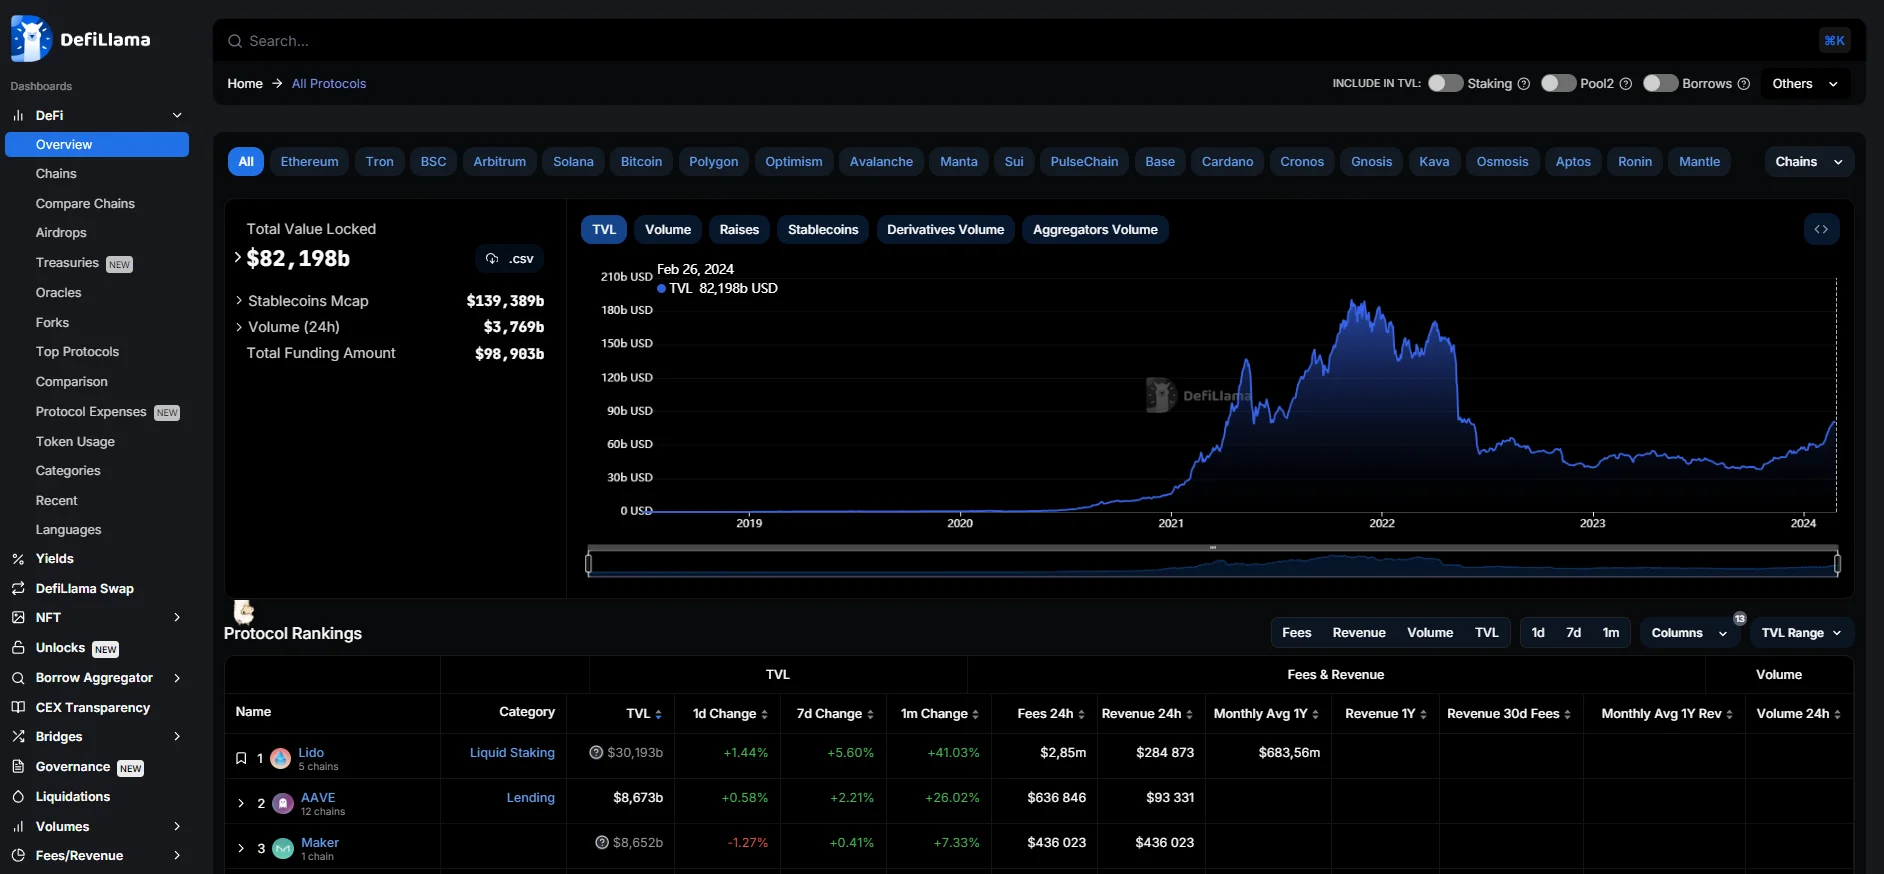The height and width of the screenshot is (874, 1884).
Task: Open the Lido protocol link
Action: point(311,753)
